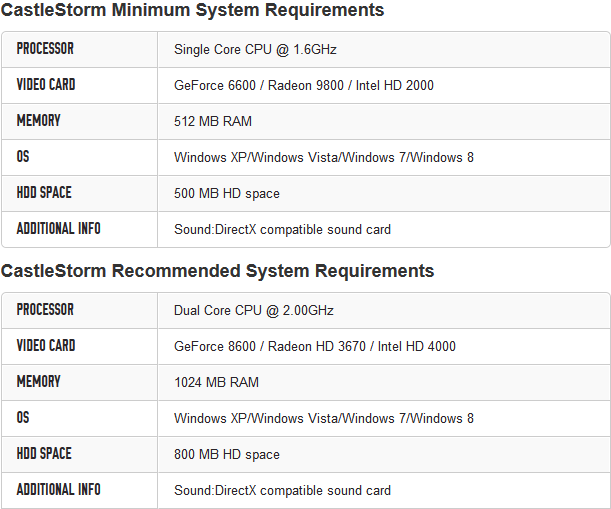Click the 500 MB HD space value
Screen dimensions: 611x509
click(x=227, y=193)
